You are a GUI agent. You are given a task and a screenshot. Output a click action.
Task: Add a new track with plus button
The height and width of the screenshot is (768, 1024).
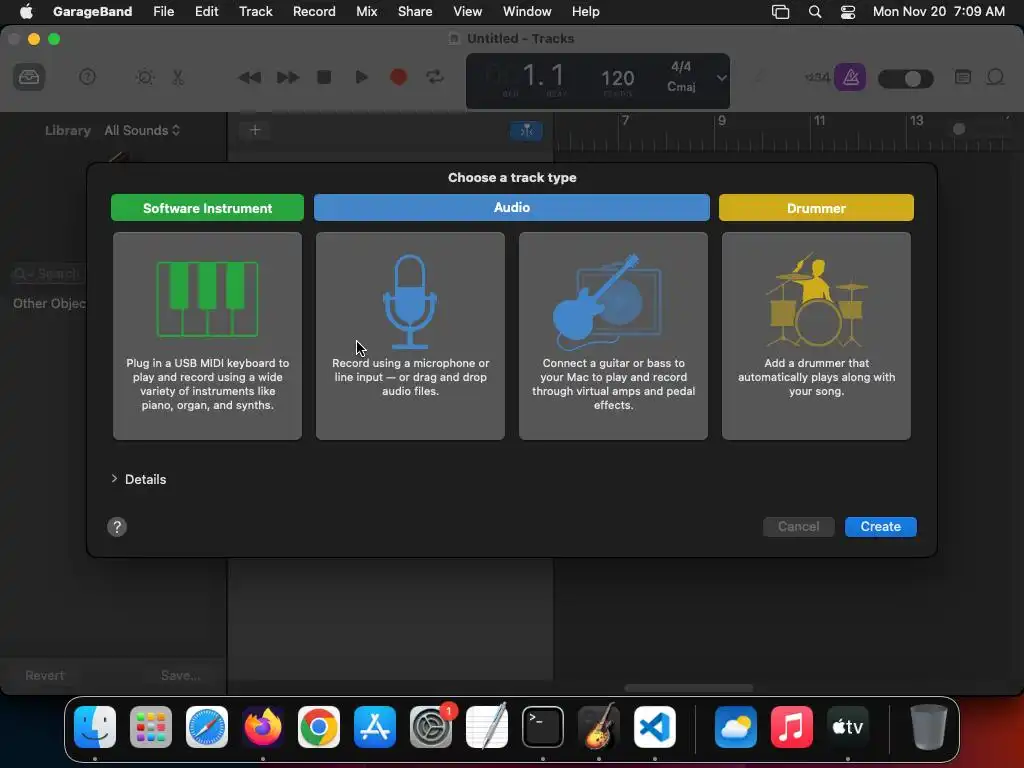[255, 130]
